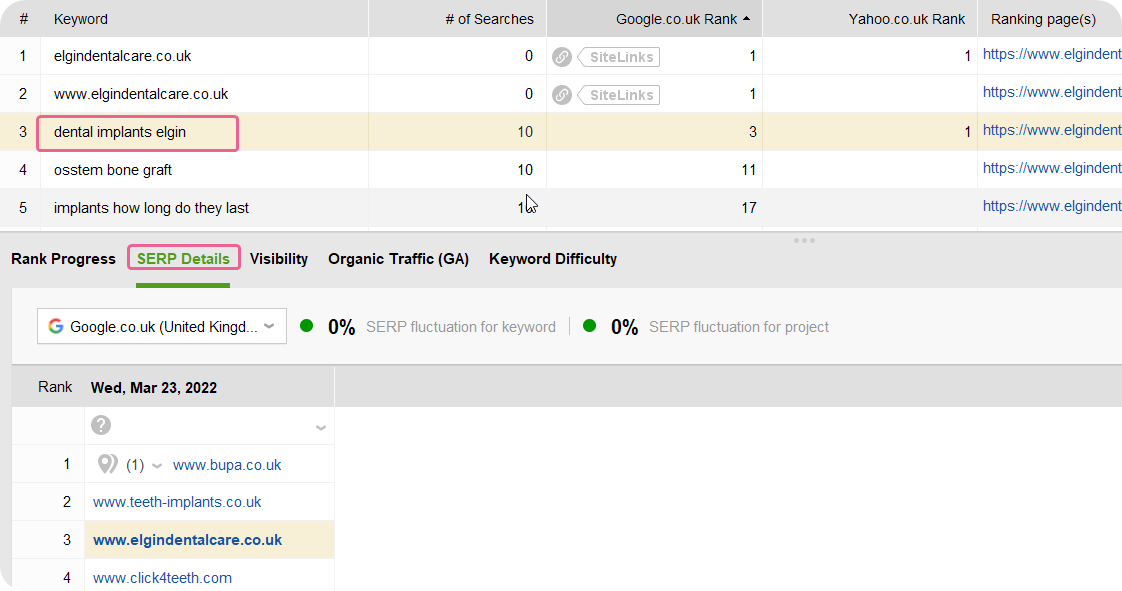Image resolution: width=1122 pixels, height=591 pixels.
Task: Open ranking page link for dental implants elgin
Action: click(1052, 130)
